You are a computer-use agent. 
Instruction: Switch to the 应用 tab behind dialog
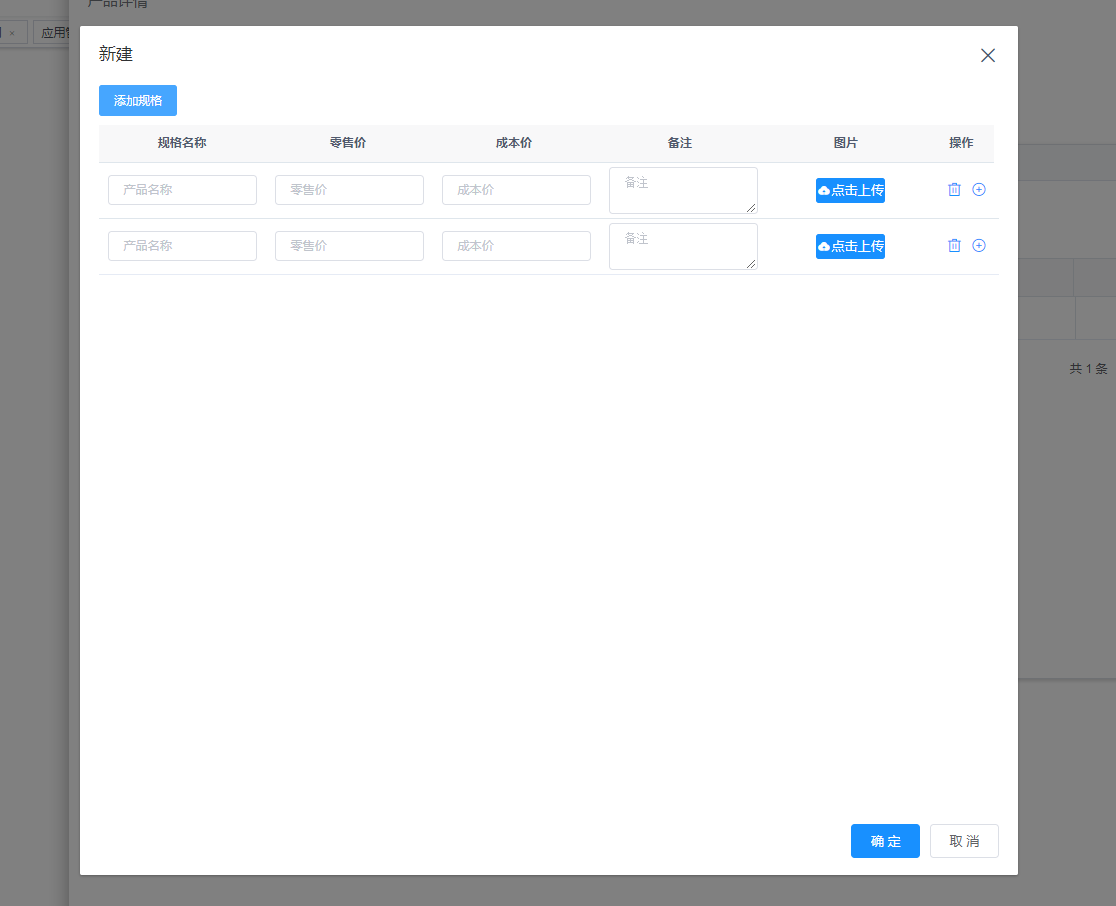[x=55, y=33]
